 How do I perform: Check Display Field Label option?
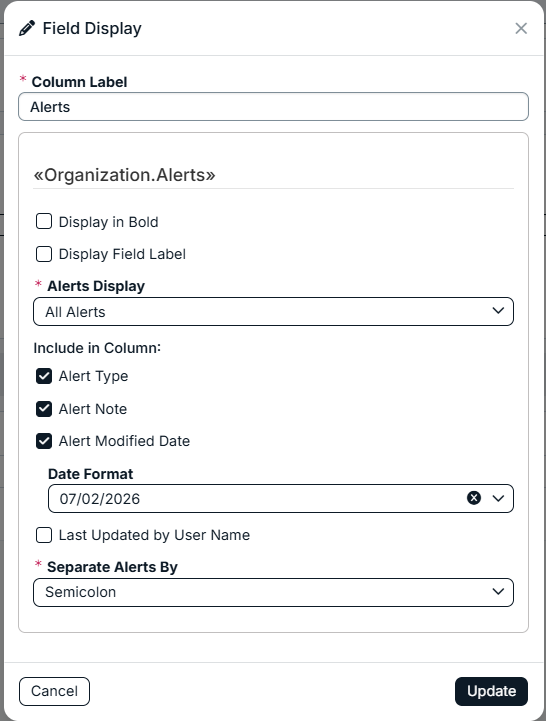point(44,254)
